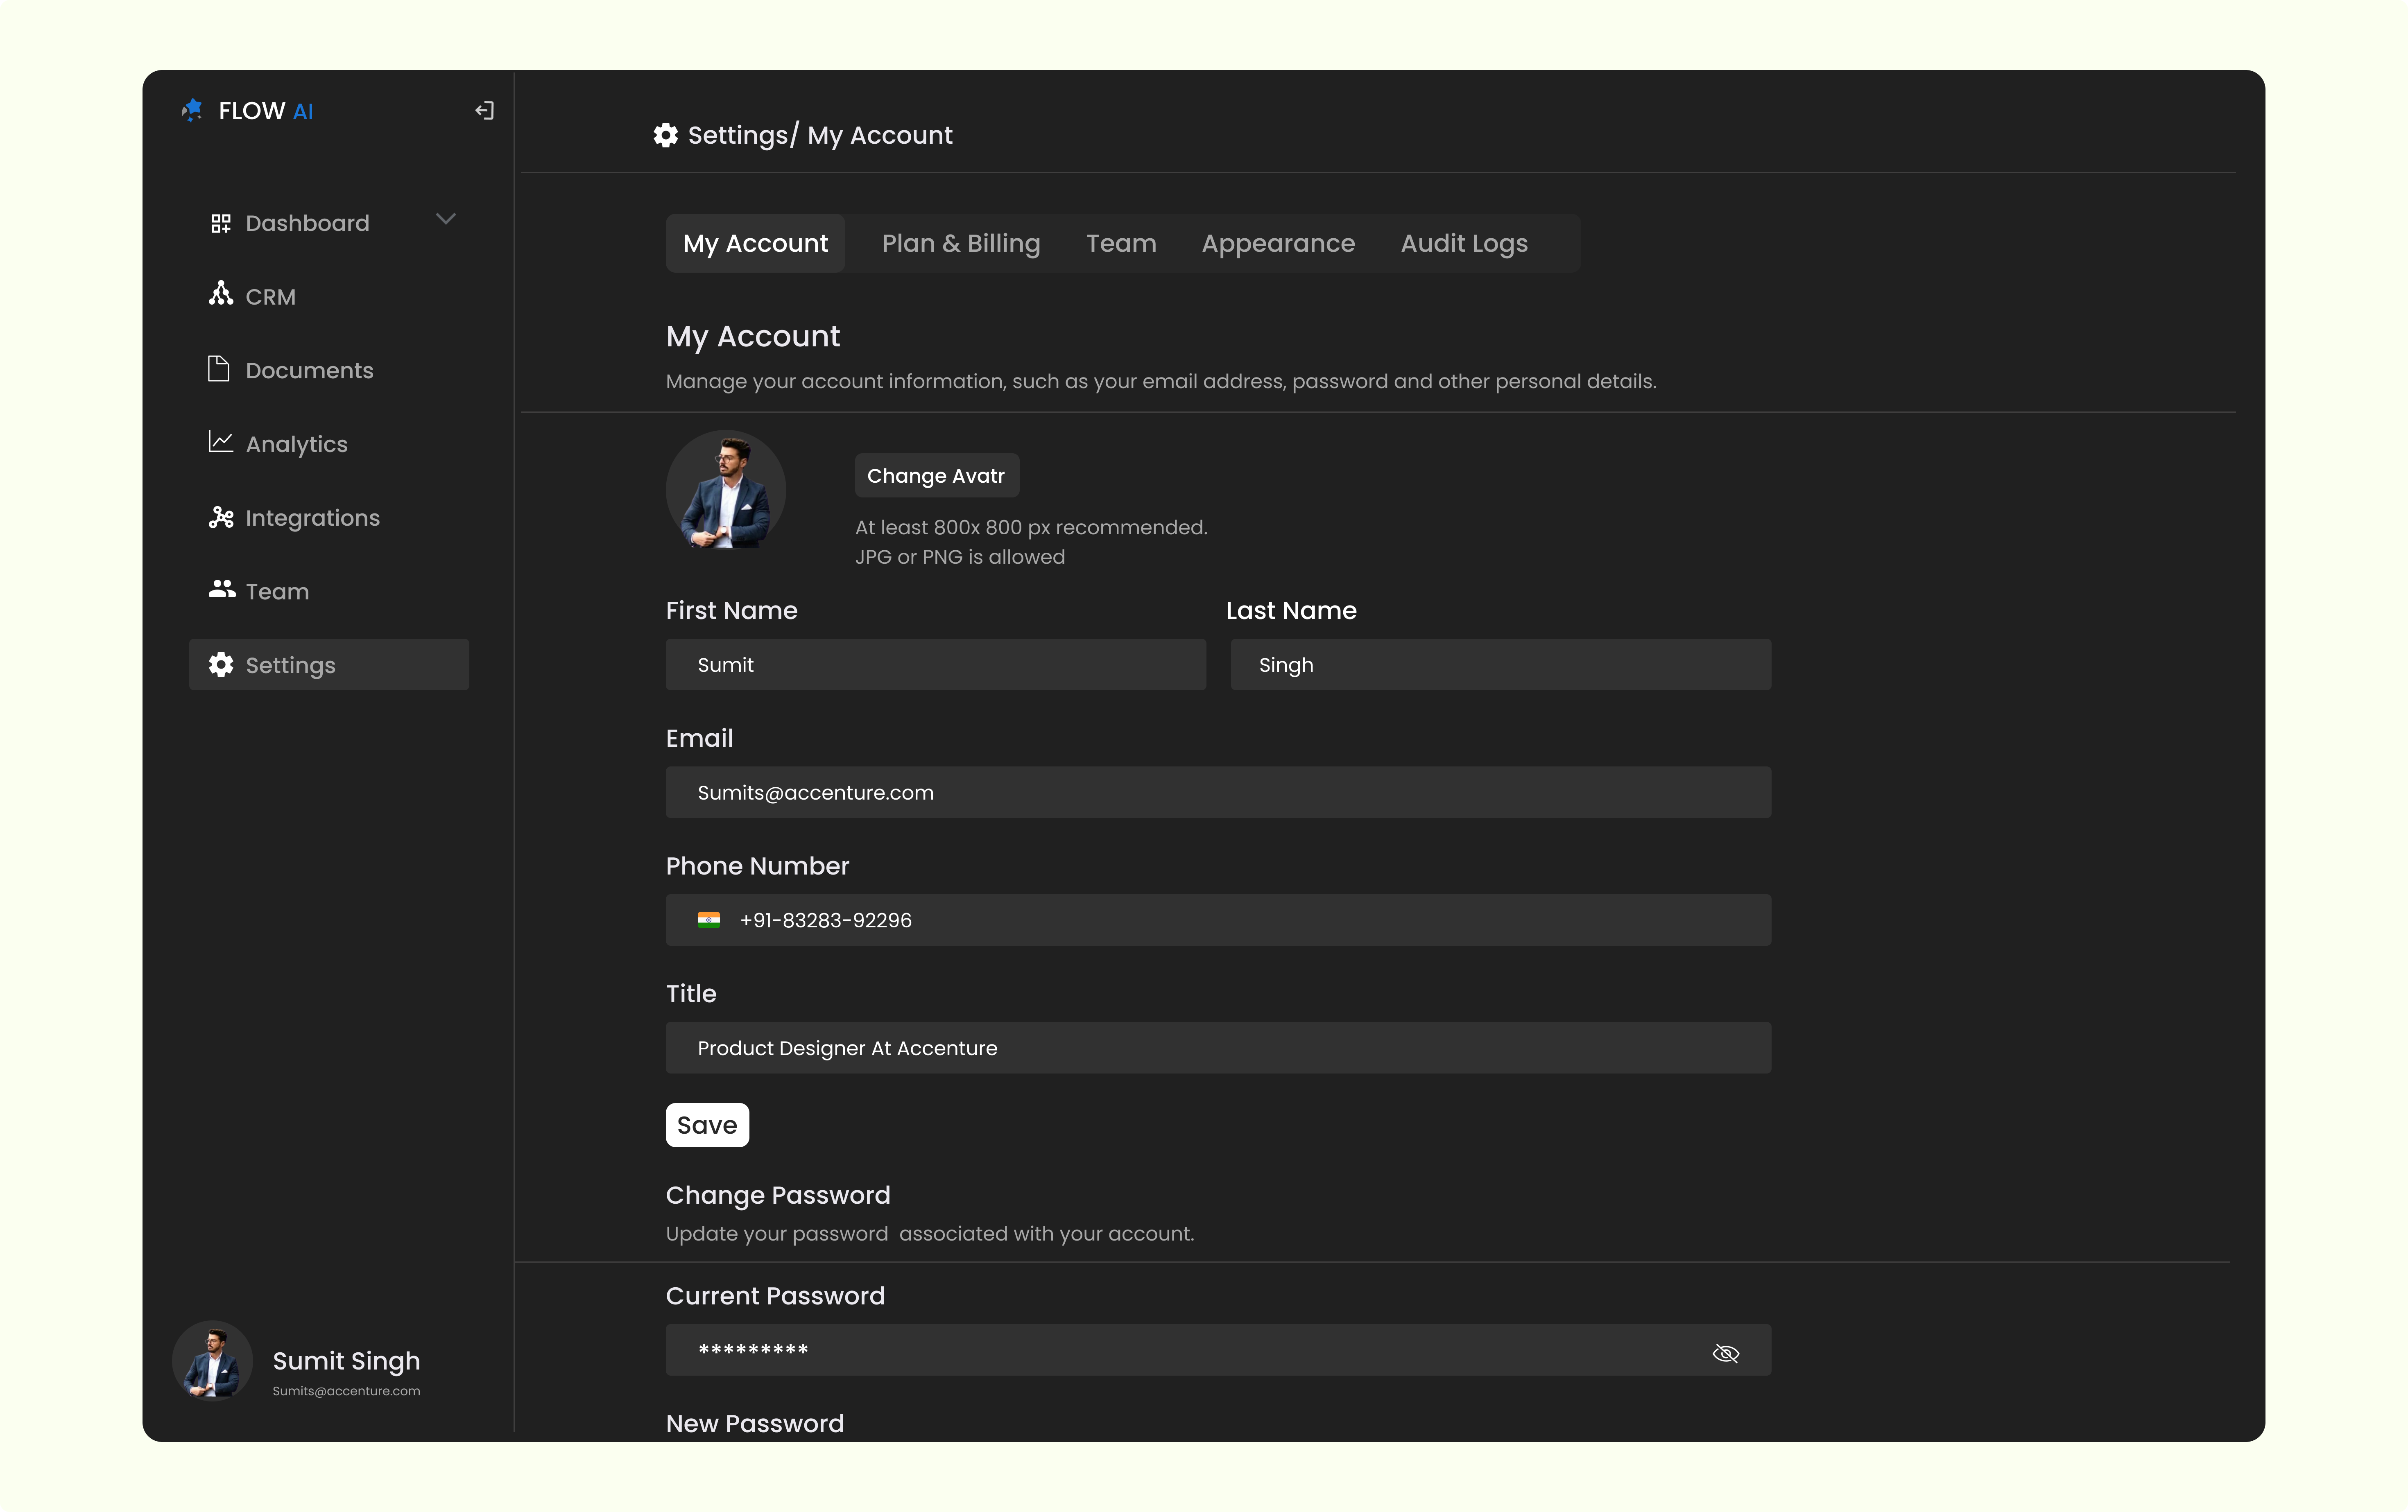2408x1512 pixels.
Task: Click the sidebar user avatar thumbnail
Action: point(212,1361)
